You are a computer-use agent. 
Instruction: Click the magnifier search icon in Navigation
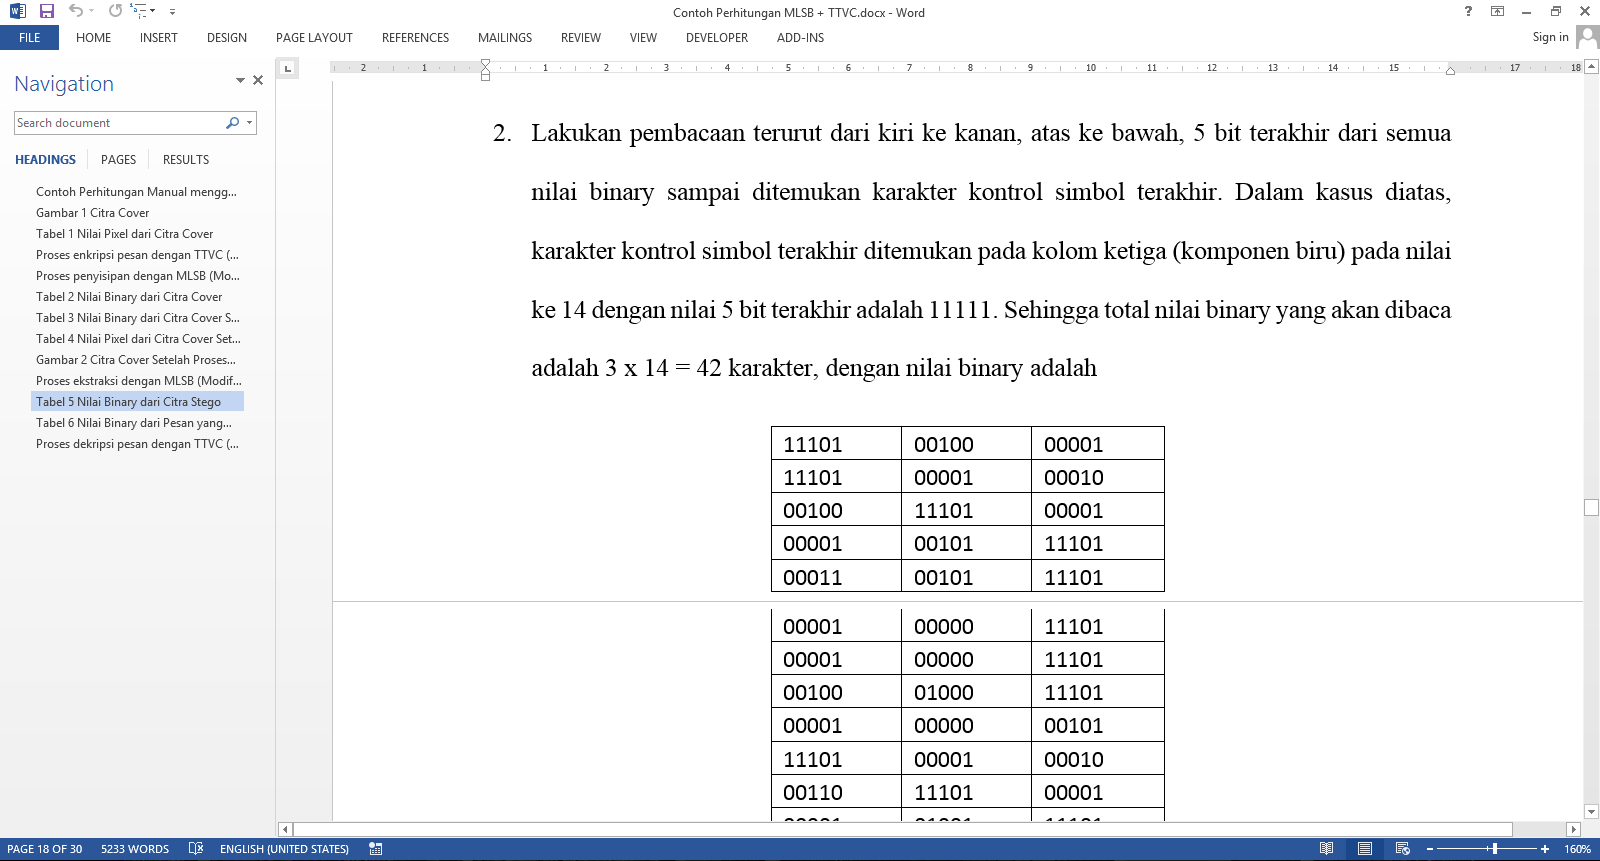tap(232, 123)
